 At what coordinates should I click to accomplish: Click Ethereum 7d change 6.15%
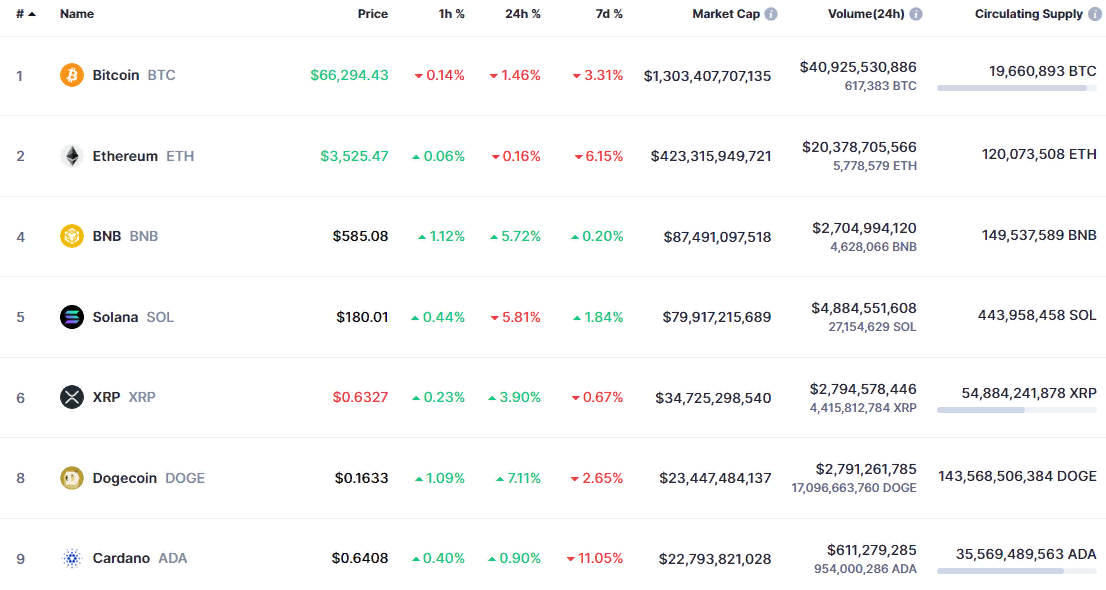(x=598, y=156)
